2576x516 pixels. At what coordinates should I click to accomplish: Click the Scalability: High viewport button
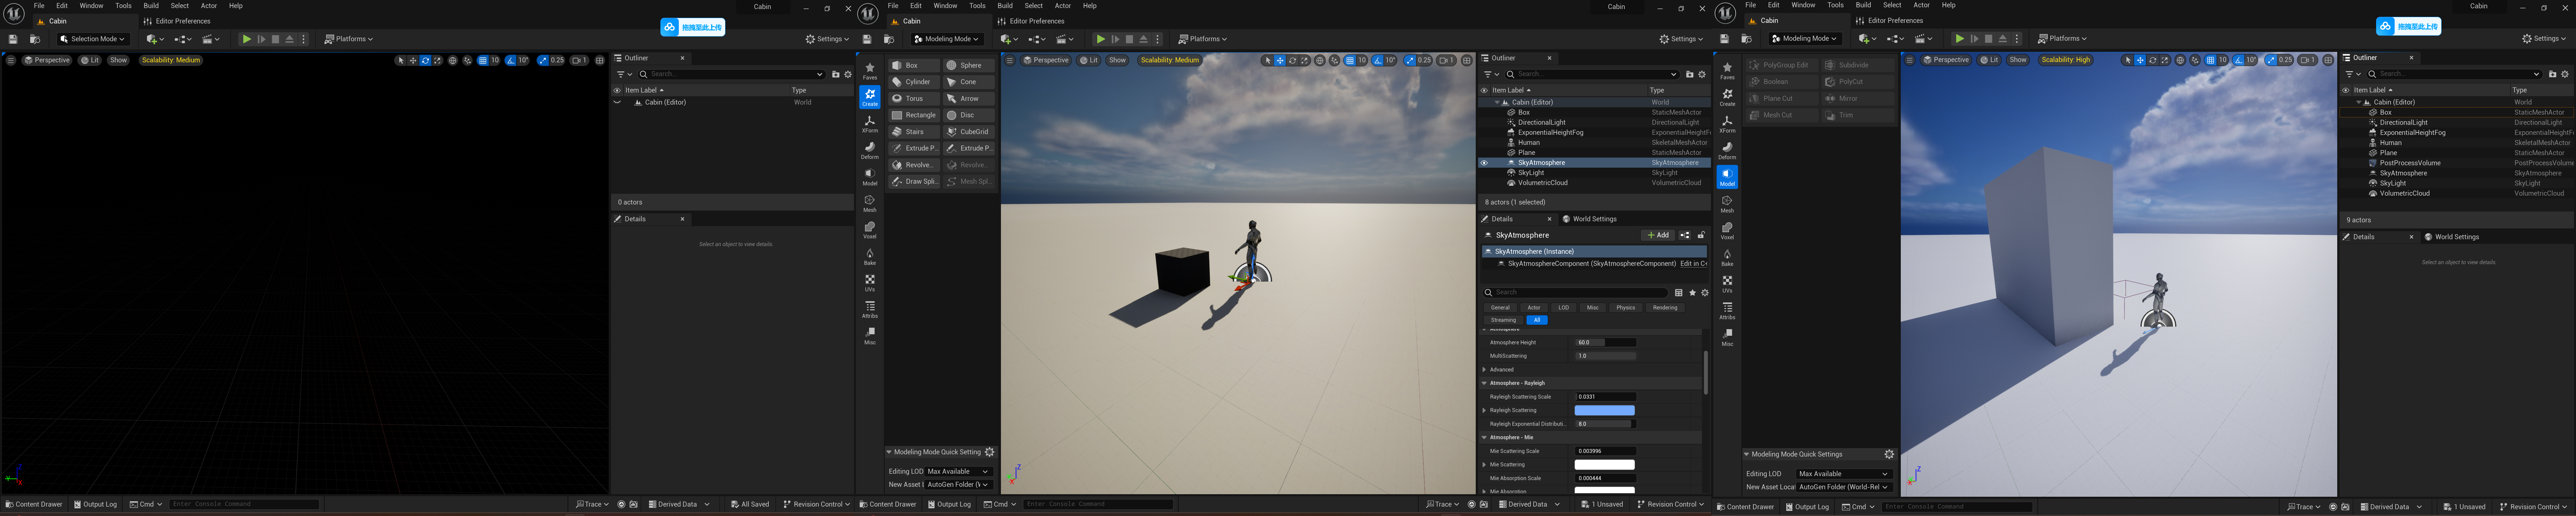click(x=2065, y=60)
